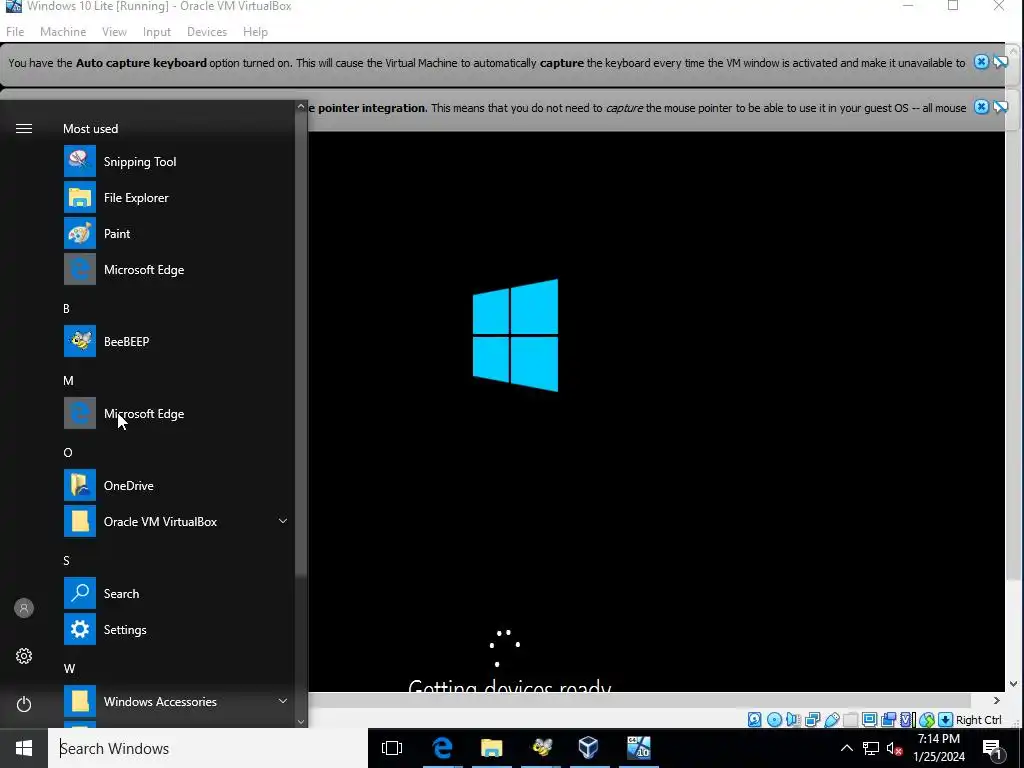Click mouse integration indicator in status bar

(x=927, y=720)
